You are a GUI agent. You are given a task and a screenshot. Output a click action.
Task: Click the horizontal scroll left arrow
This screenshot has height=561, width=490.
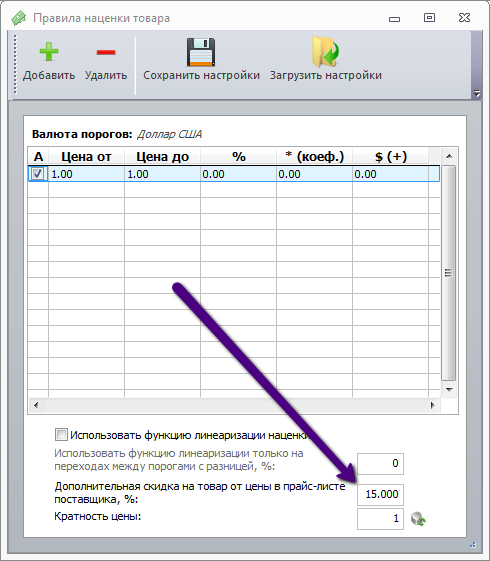[36, 405]
